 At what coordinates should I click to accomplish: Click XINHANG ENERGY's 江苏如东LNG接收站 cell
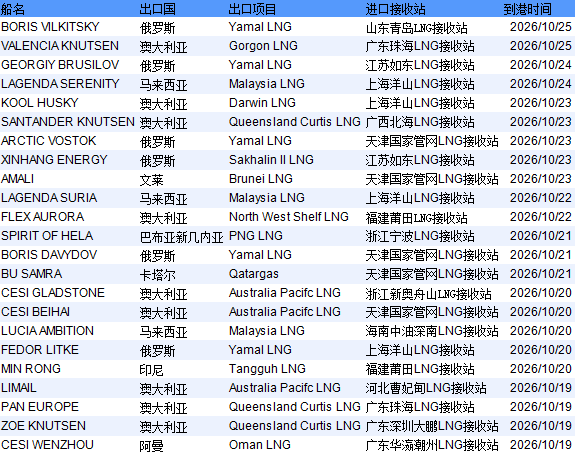420,161
